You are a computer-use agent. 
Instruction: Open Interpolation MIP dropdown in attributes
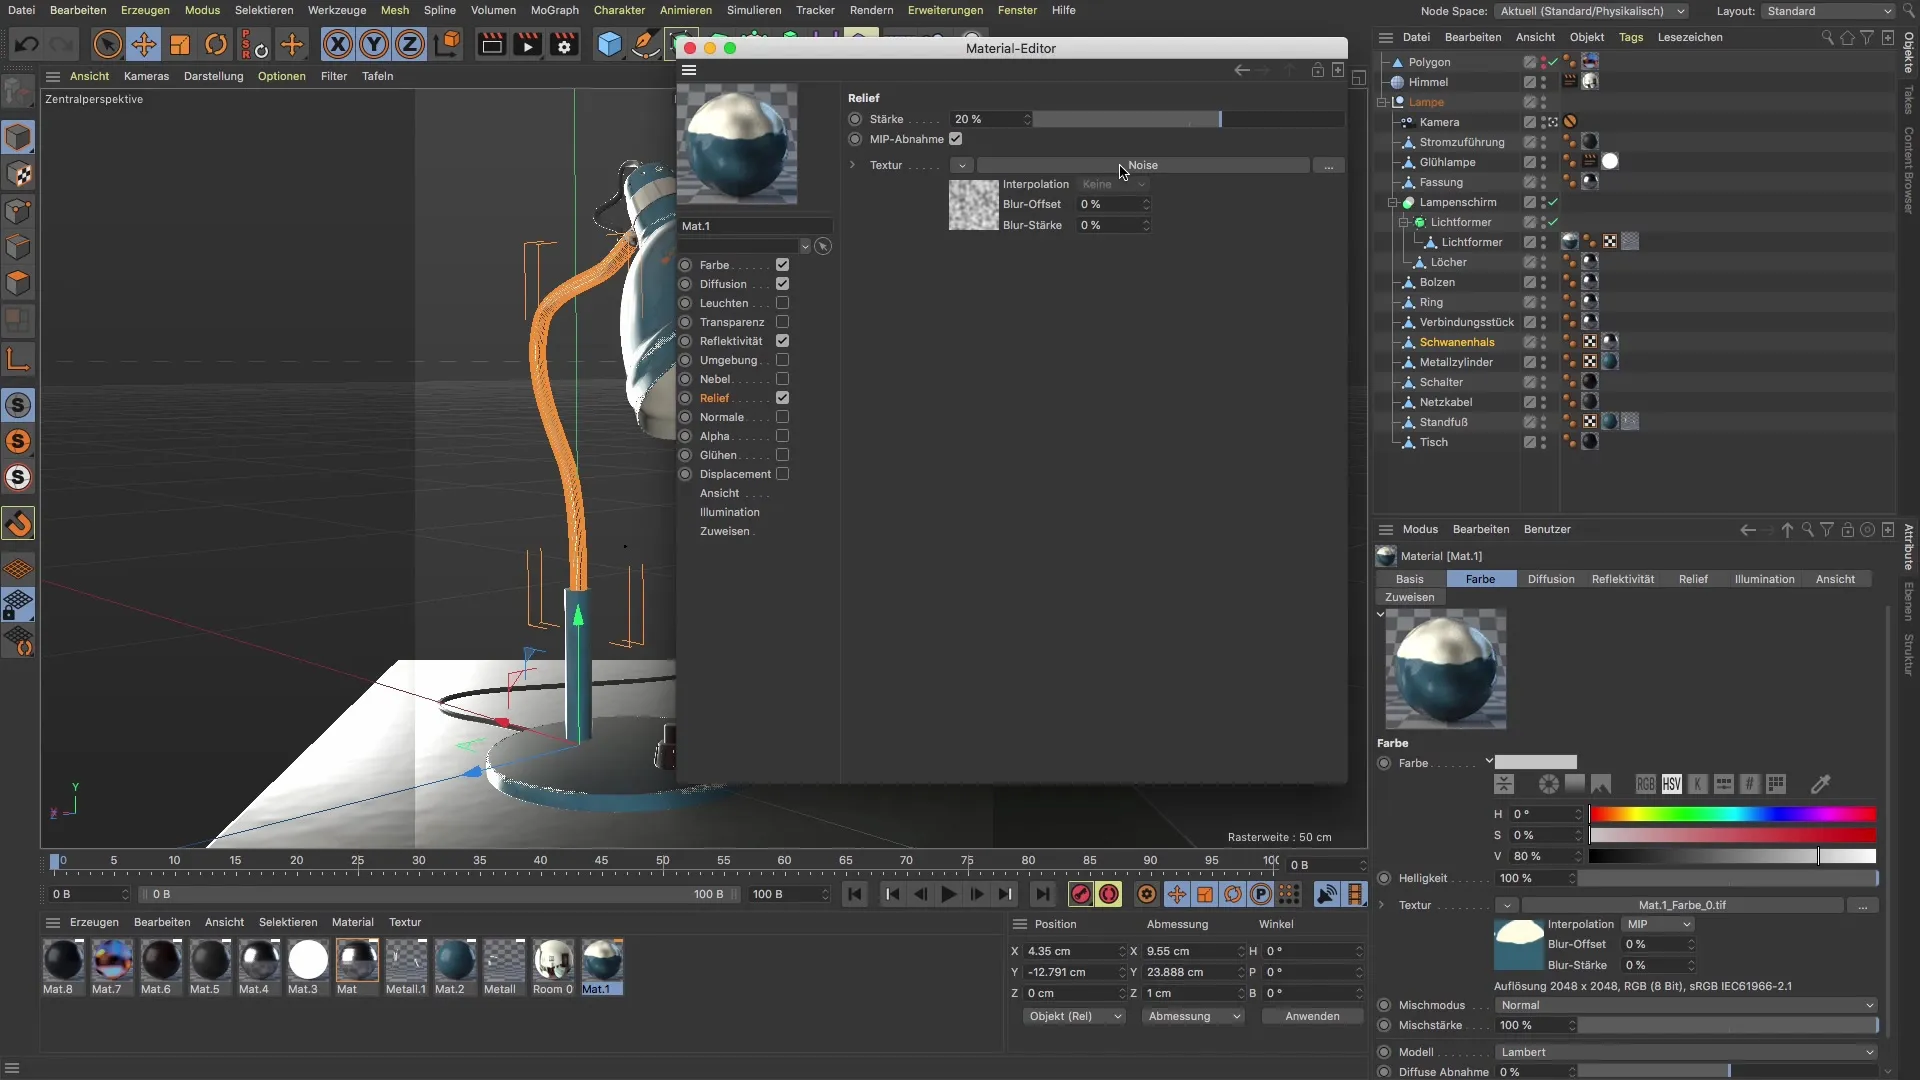[1657, 925]
